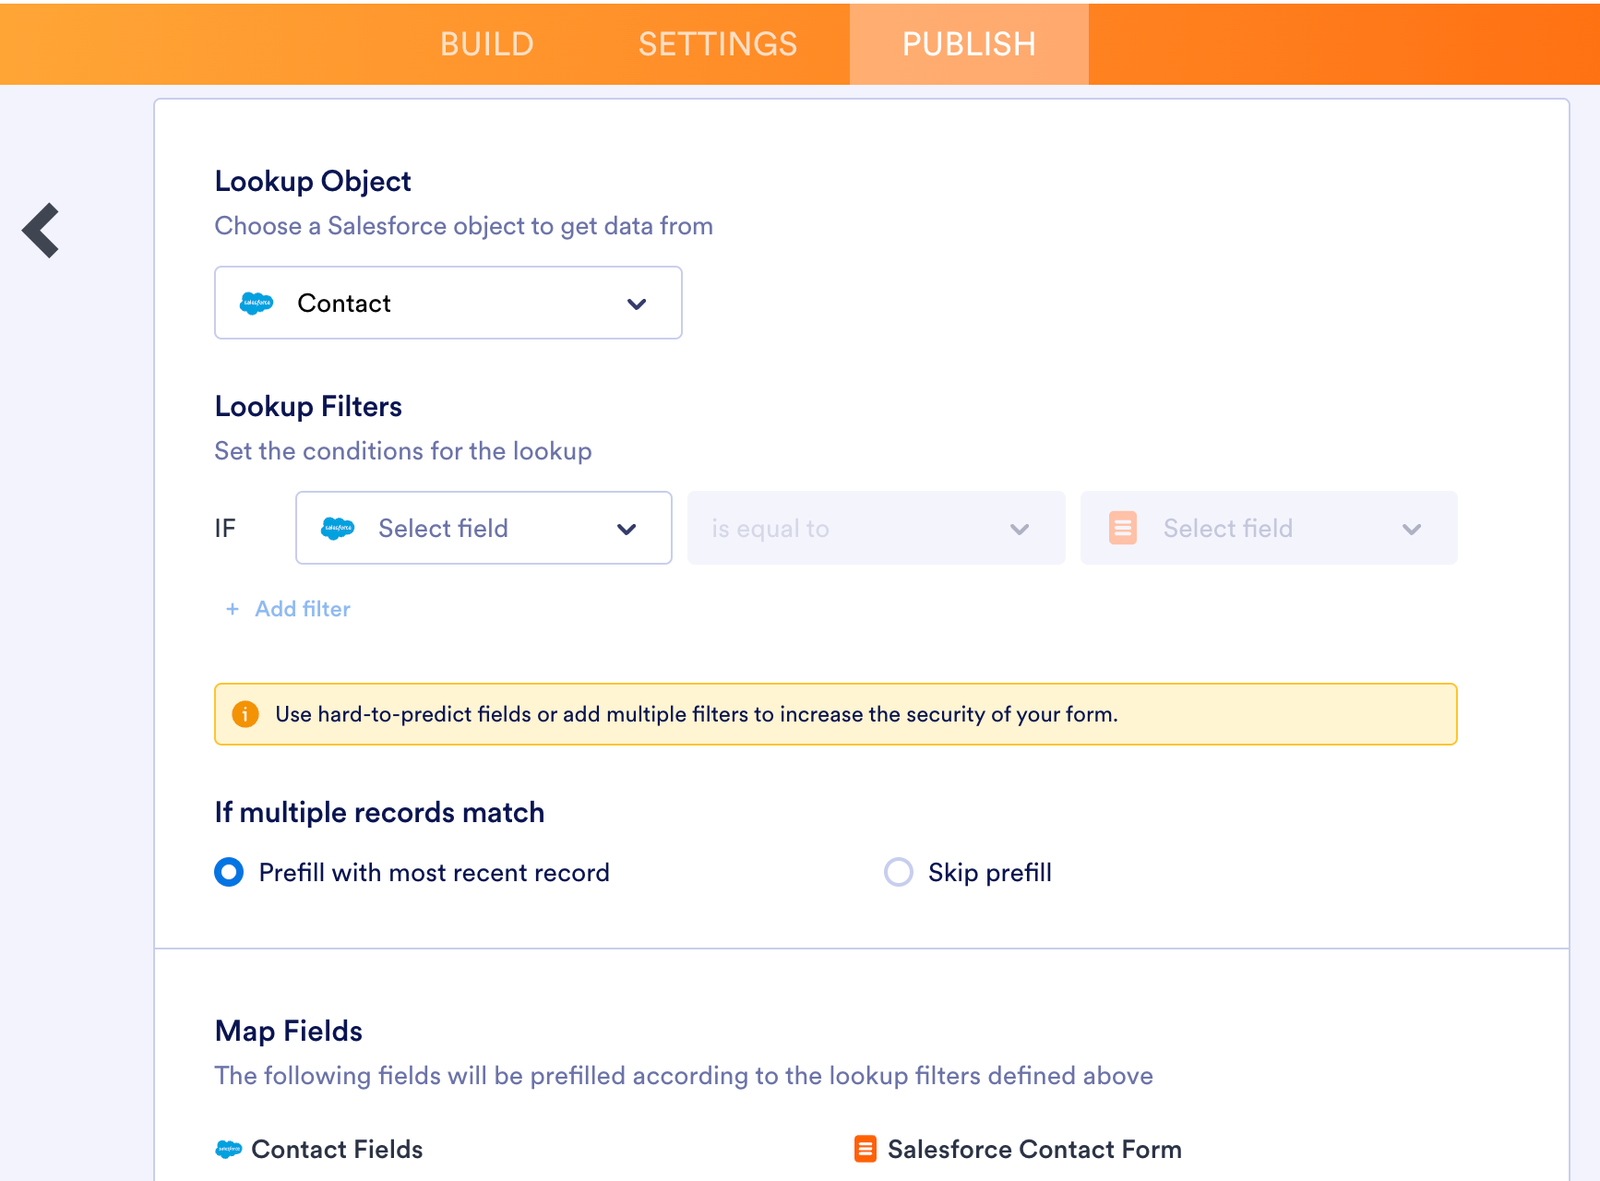Open the Contact lookup object dropdown

[448, 303]
